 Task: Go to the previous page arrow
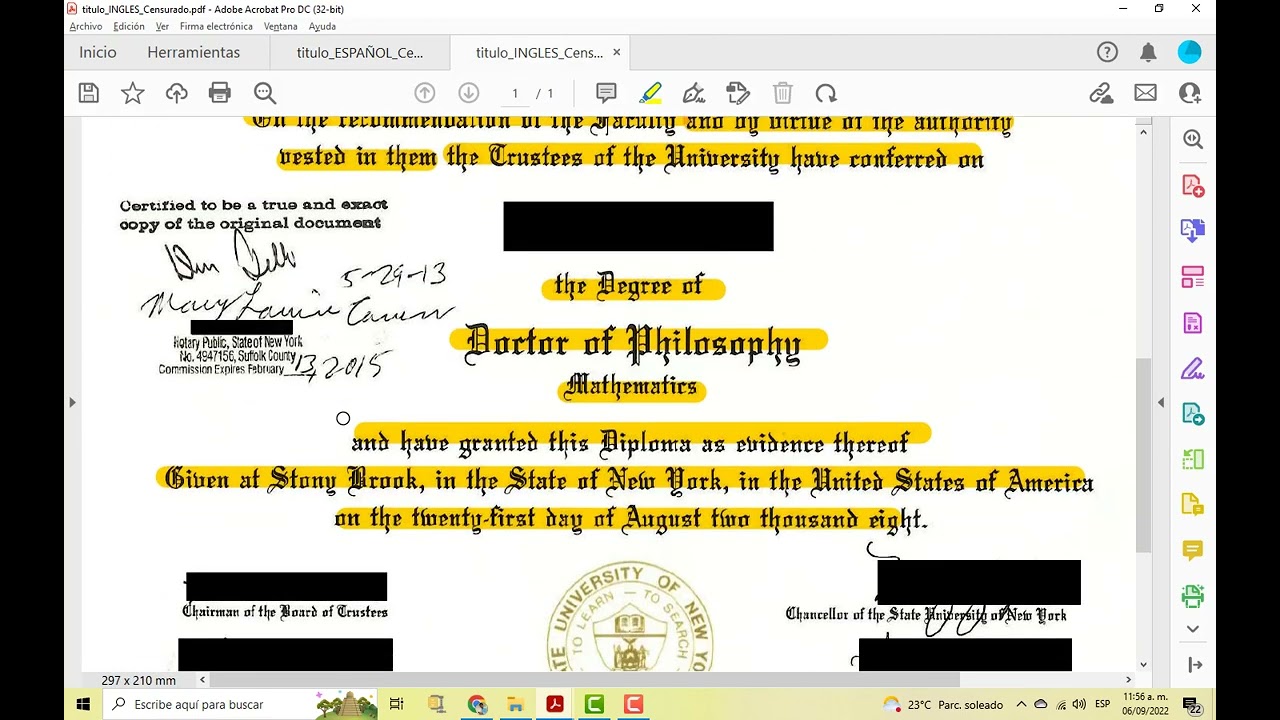pos(425,93)
